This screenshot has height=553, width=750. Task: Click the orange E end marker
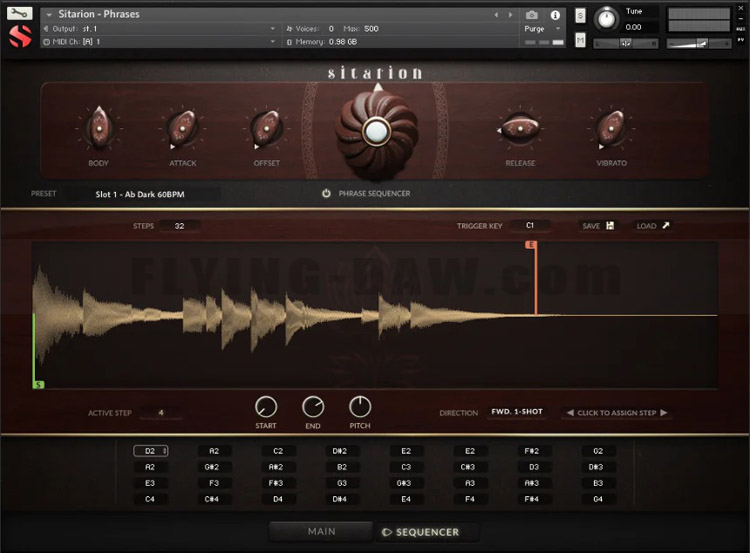[530, 245]
